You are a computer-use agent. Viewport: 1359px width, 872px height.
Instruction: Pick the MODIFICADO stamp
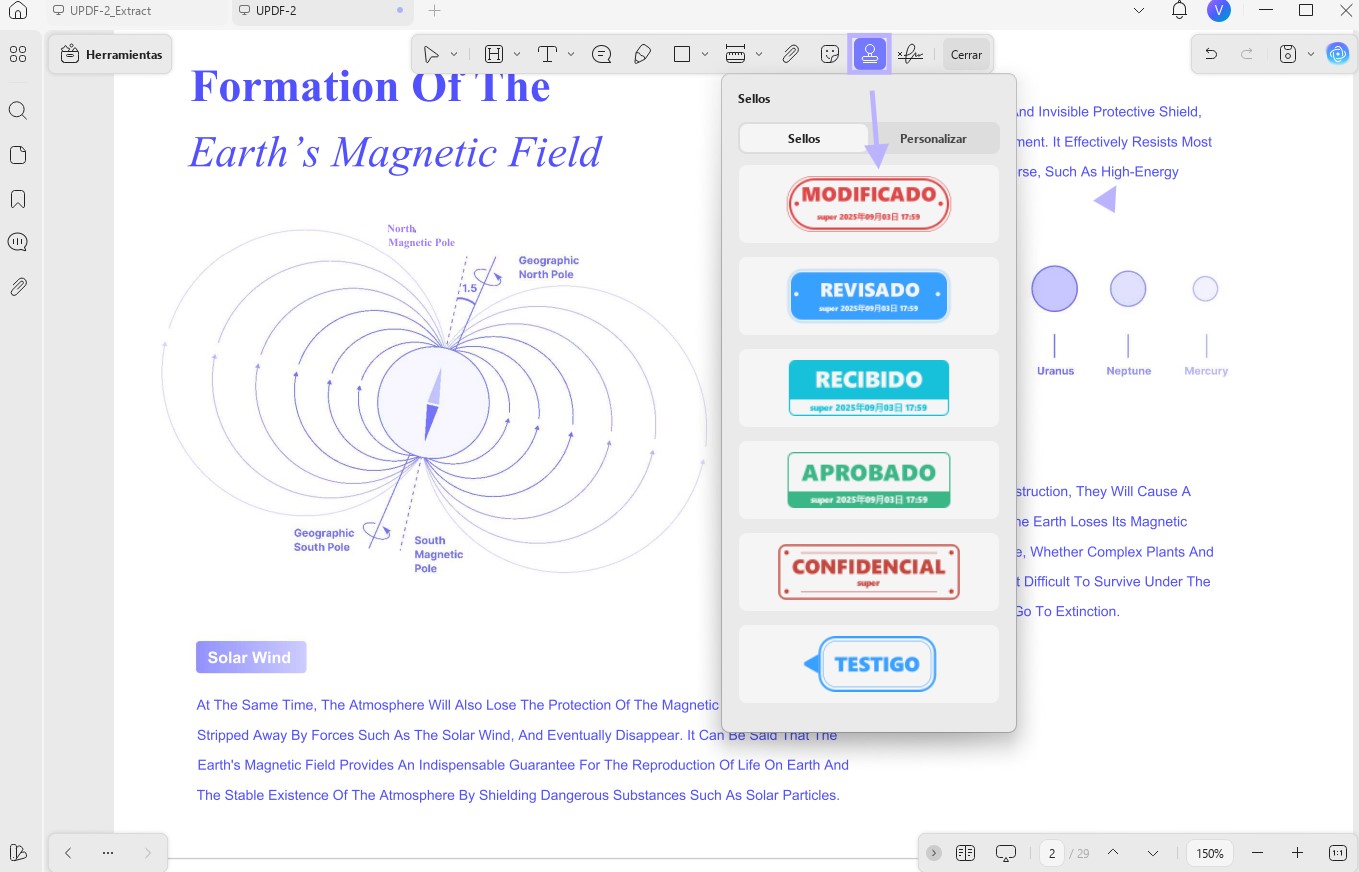tap(869, 204)
